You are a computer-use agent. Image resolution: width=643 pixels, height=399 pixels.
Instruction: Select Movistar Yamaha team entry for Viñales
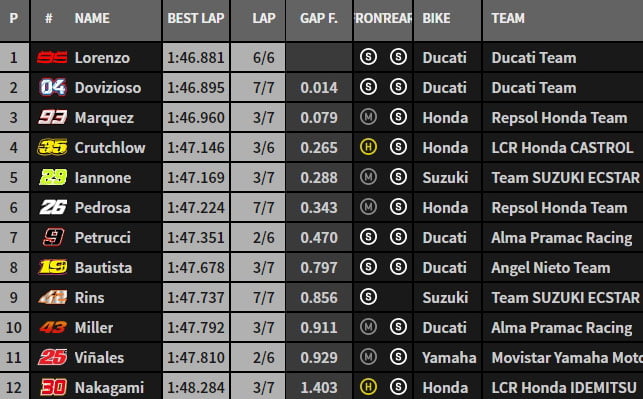(567, 358)
